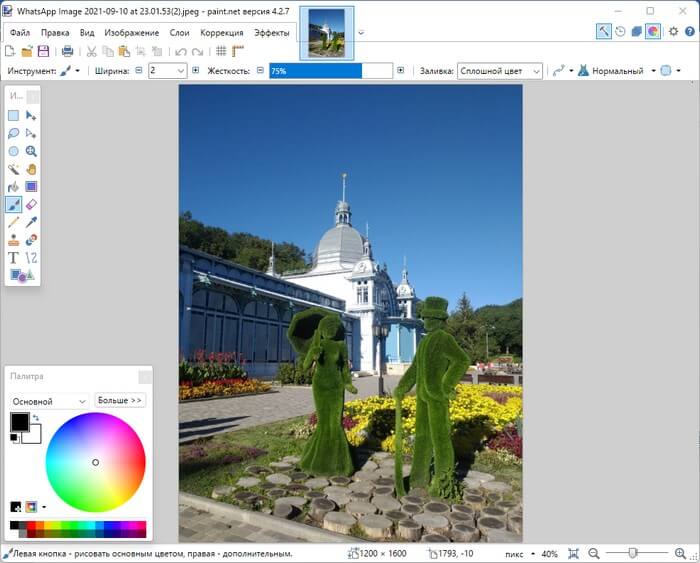Toggle the Layers window button
The height and width of the screenshot is (563, 700).
[x=636, y=31]
